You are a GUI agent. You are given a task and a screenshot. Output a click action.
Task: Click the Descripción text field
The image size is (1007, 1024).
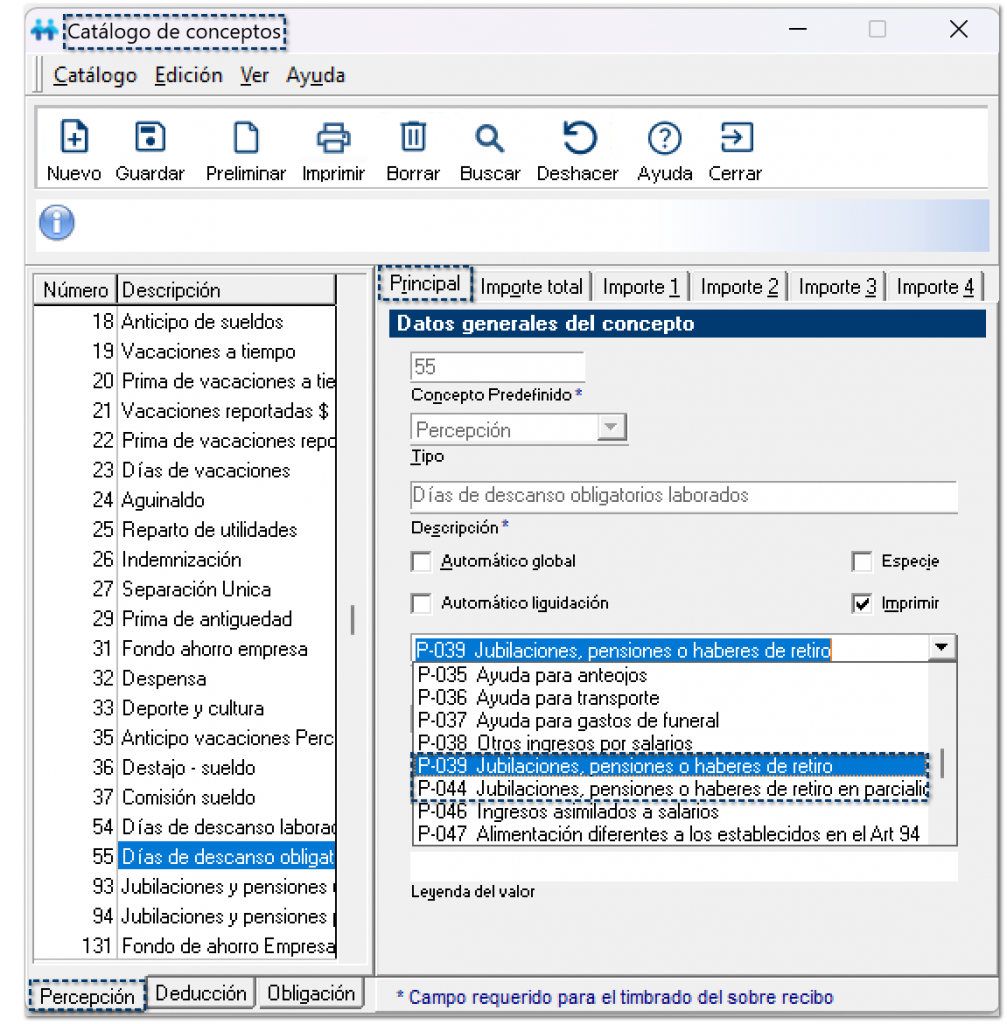(683, 496)
